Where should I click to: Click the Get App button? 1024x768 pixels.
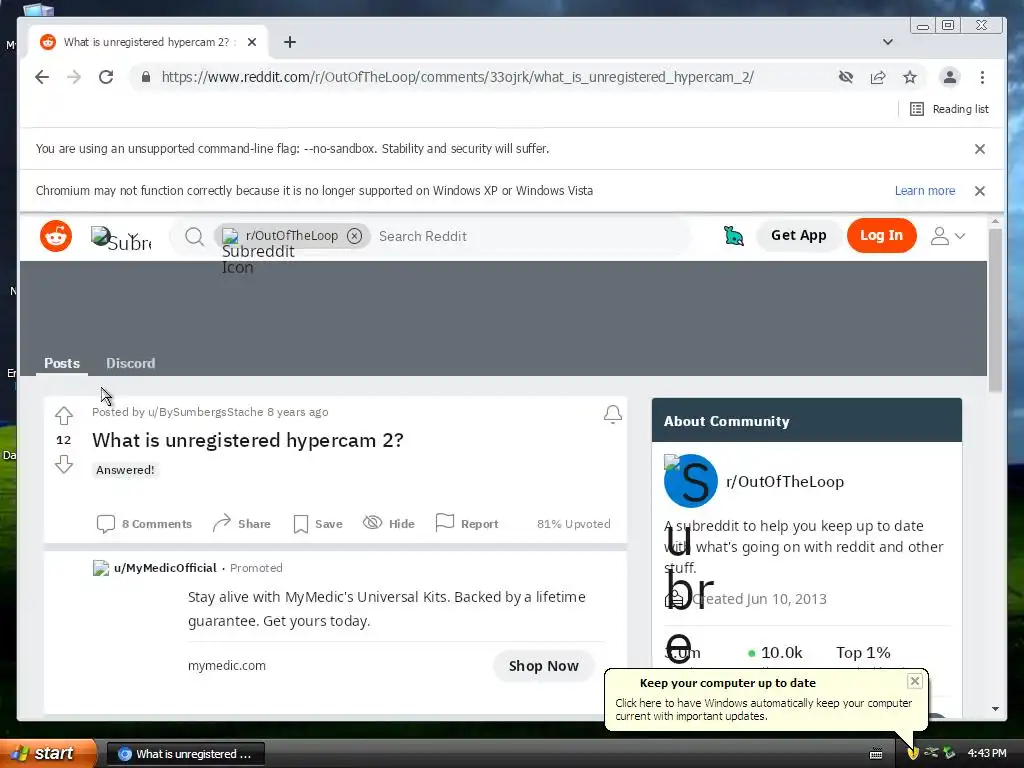798,235
